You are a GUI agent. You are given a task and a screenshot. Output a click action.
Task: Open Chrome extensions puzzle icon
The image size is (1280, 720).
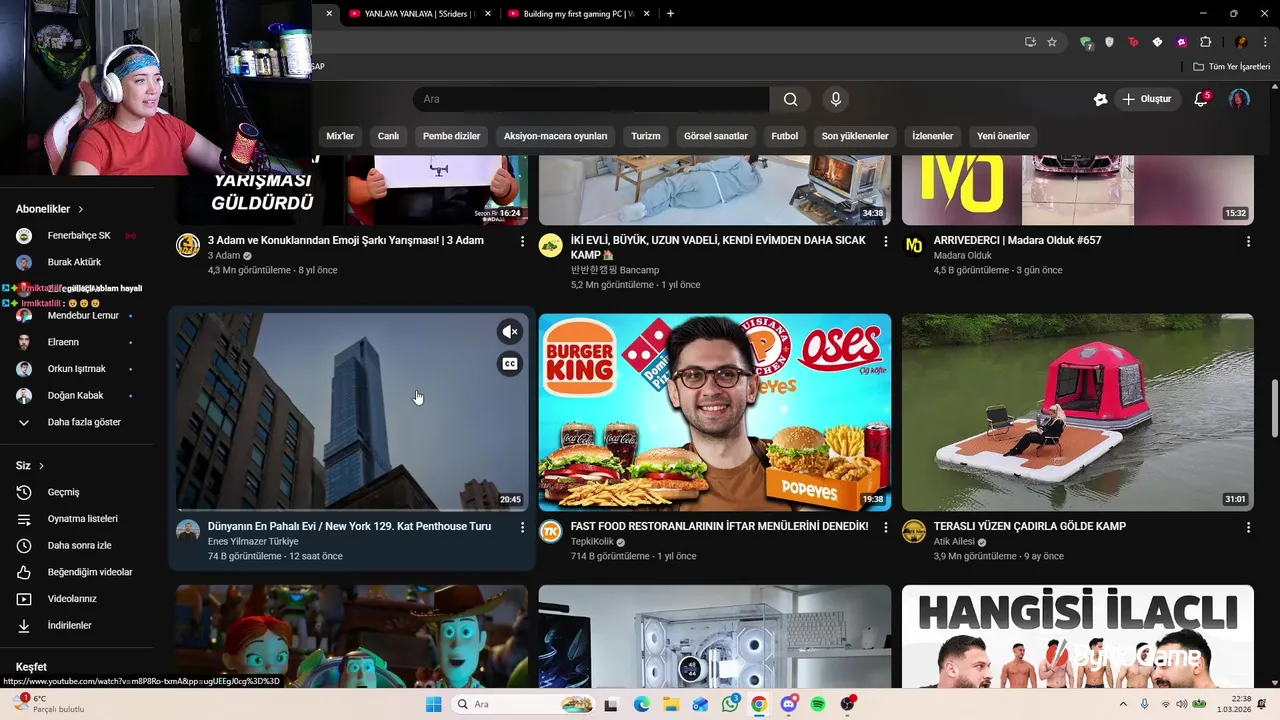1206,42
